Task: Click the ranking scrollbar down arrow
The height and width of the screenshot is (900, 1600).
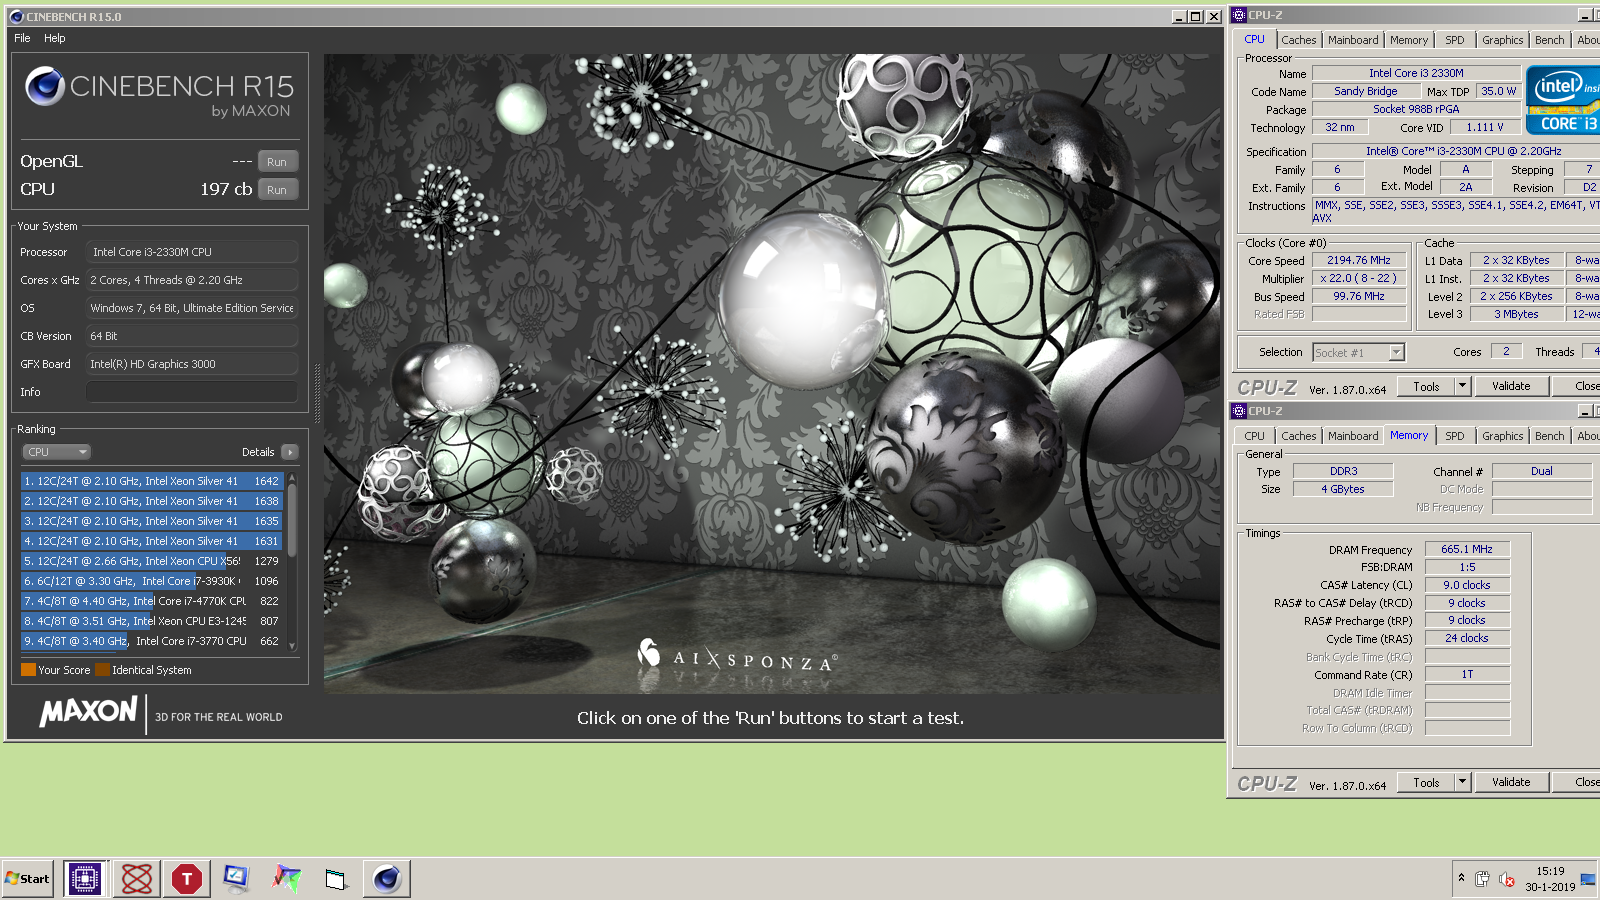Action: (292, 646)
